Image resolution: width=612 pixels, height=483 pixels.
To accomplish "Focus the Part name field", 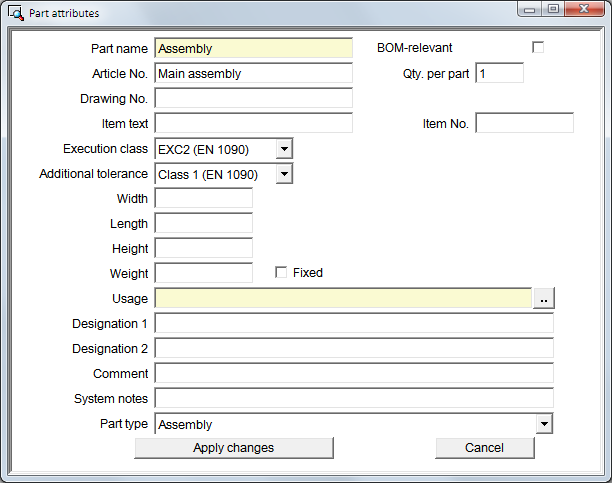I will click(x=254, y=48).
